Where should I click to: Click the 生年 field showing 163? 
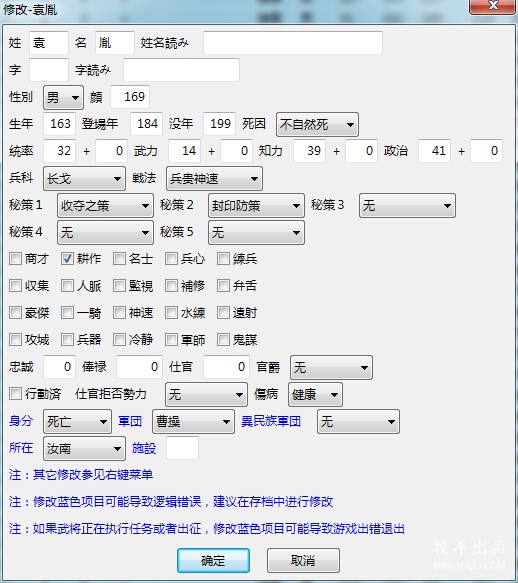click(59, 123)
